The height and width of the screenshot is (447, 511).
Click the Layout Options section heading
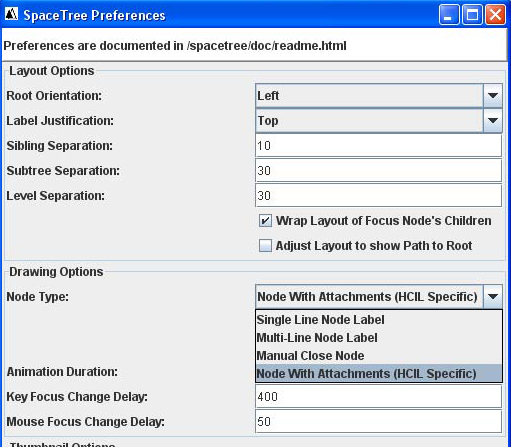(x=52, y=71)
